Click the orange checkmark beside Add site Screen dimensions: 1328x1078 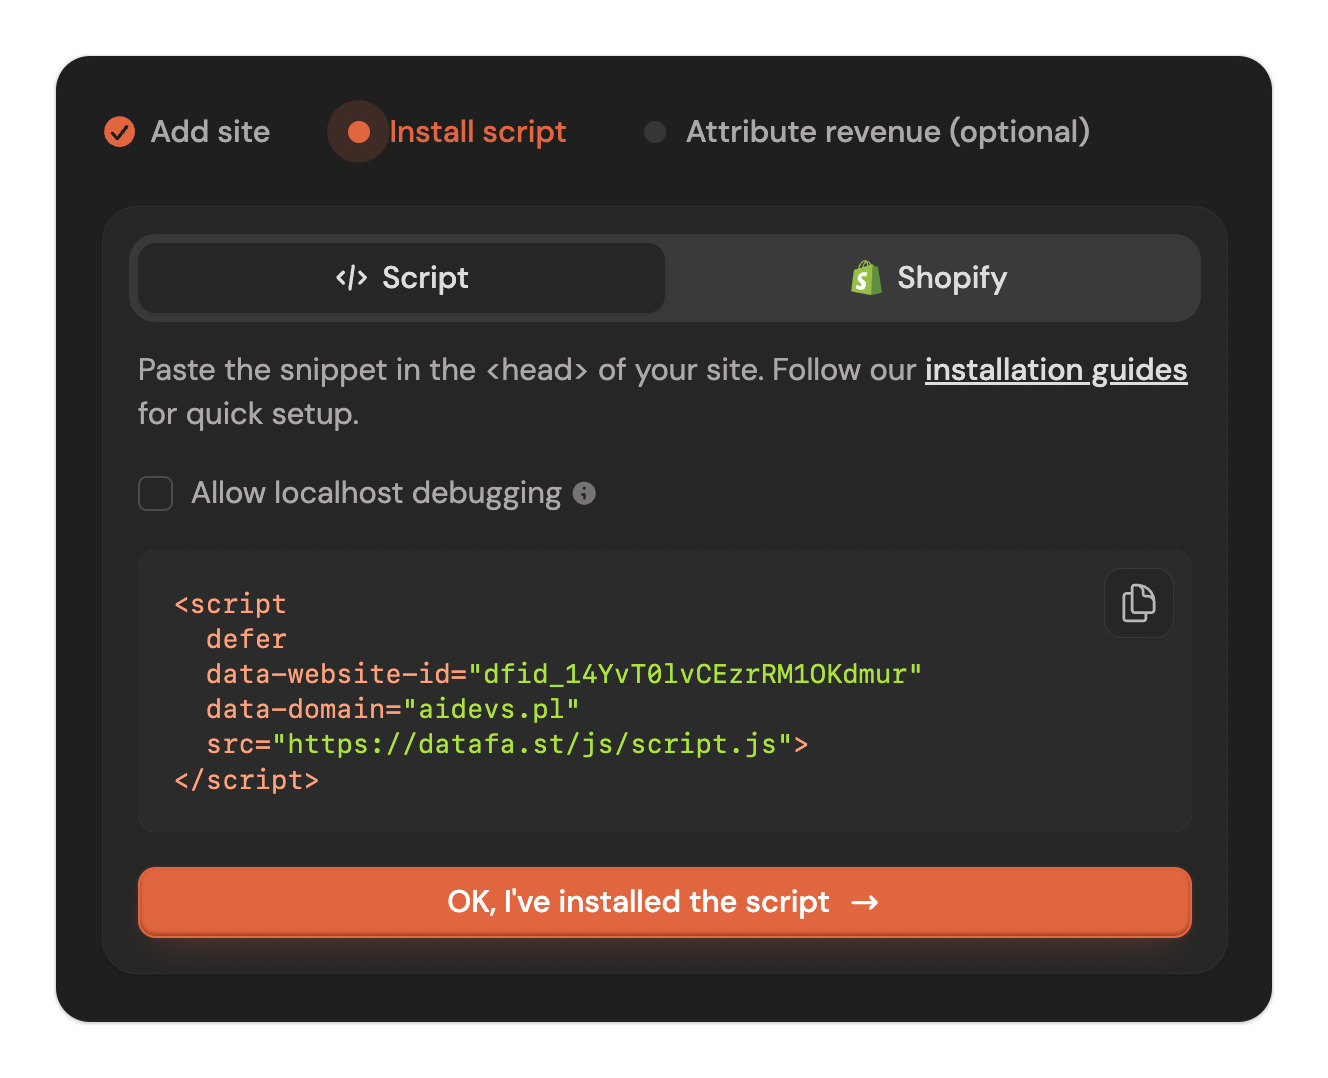click(x=120, y=131)
